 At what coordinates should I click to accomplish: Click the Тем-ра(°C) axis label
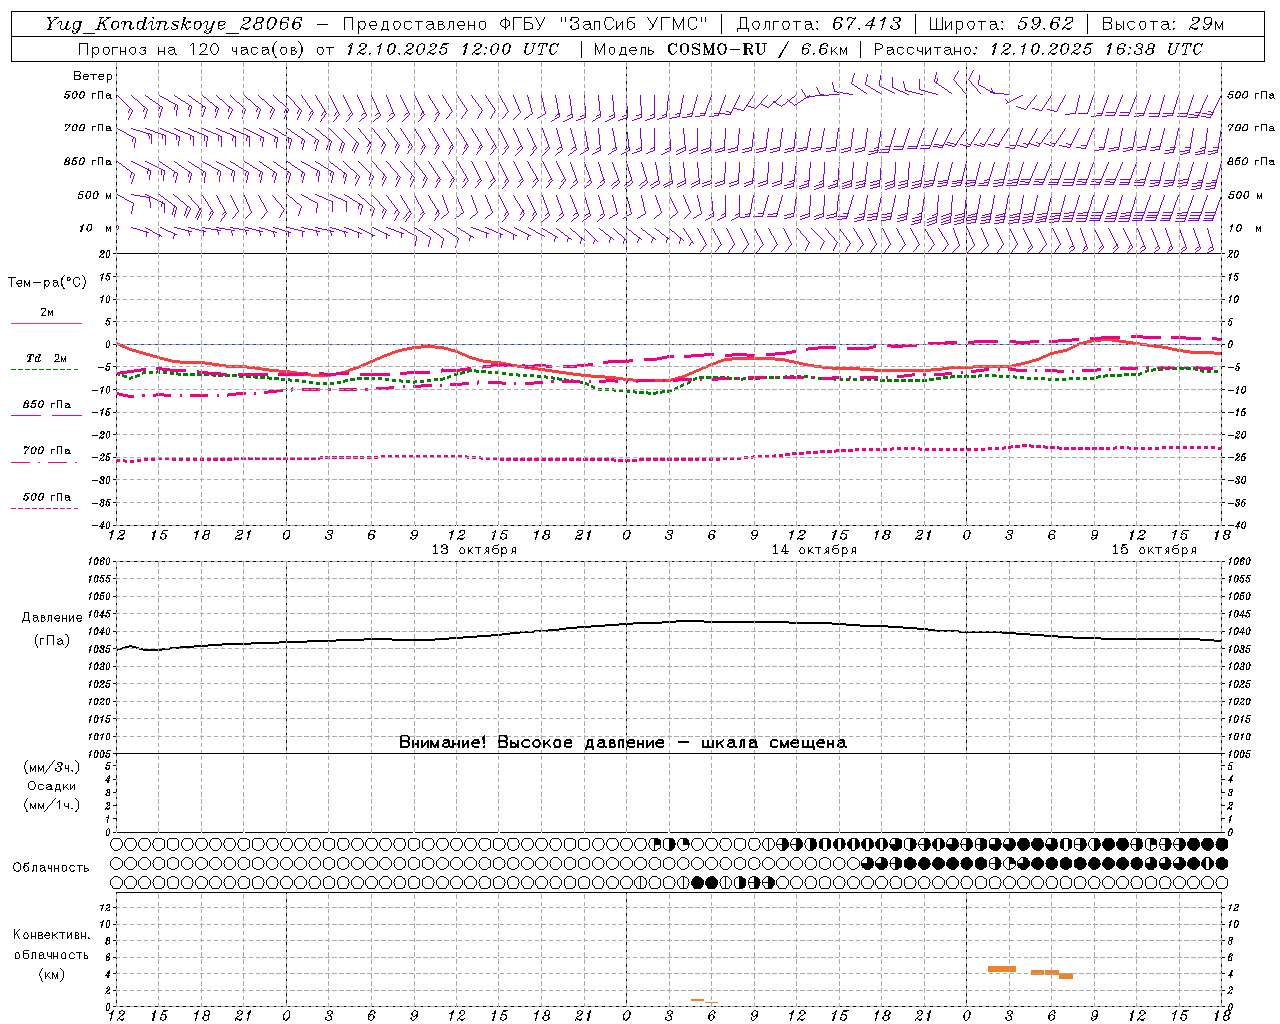48,282
